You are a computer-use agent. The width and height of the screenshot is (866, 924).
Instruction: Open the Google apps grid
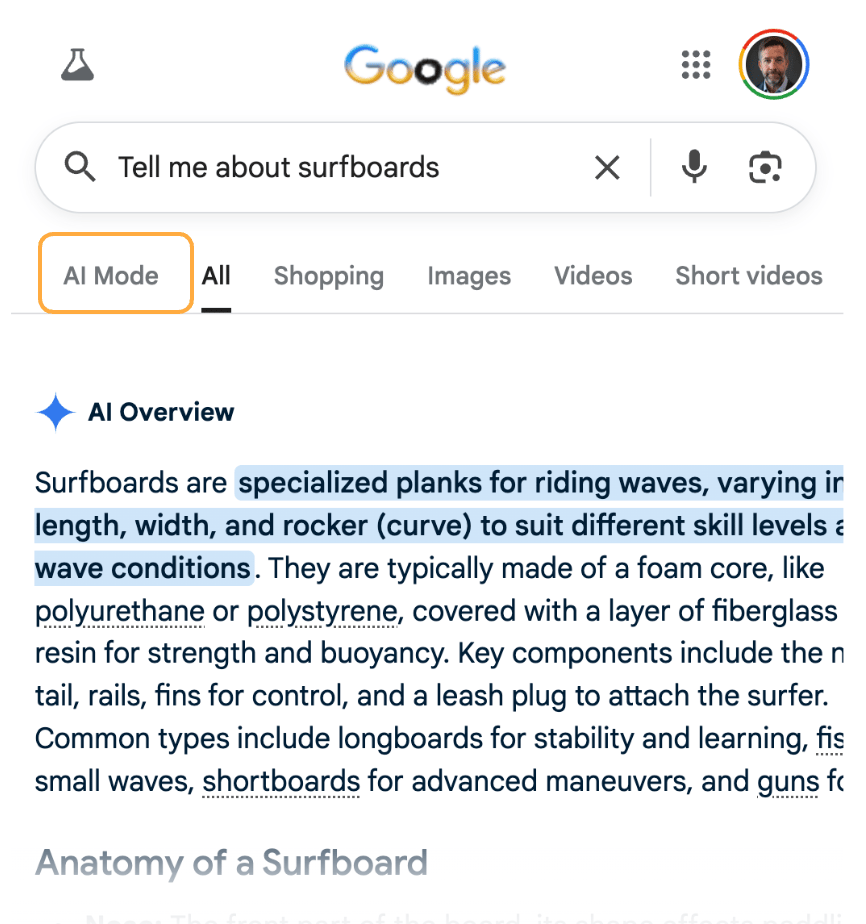pos(695,65)
